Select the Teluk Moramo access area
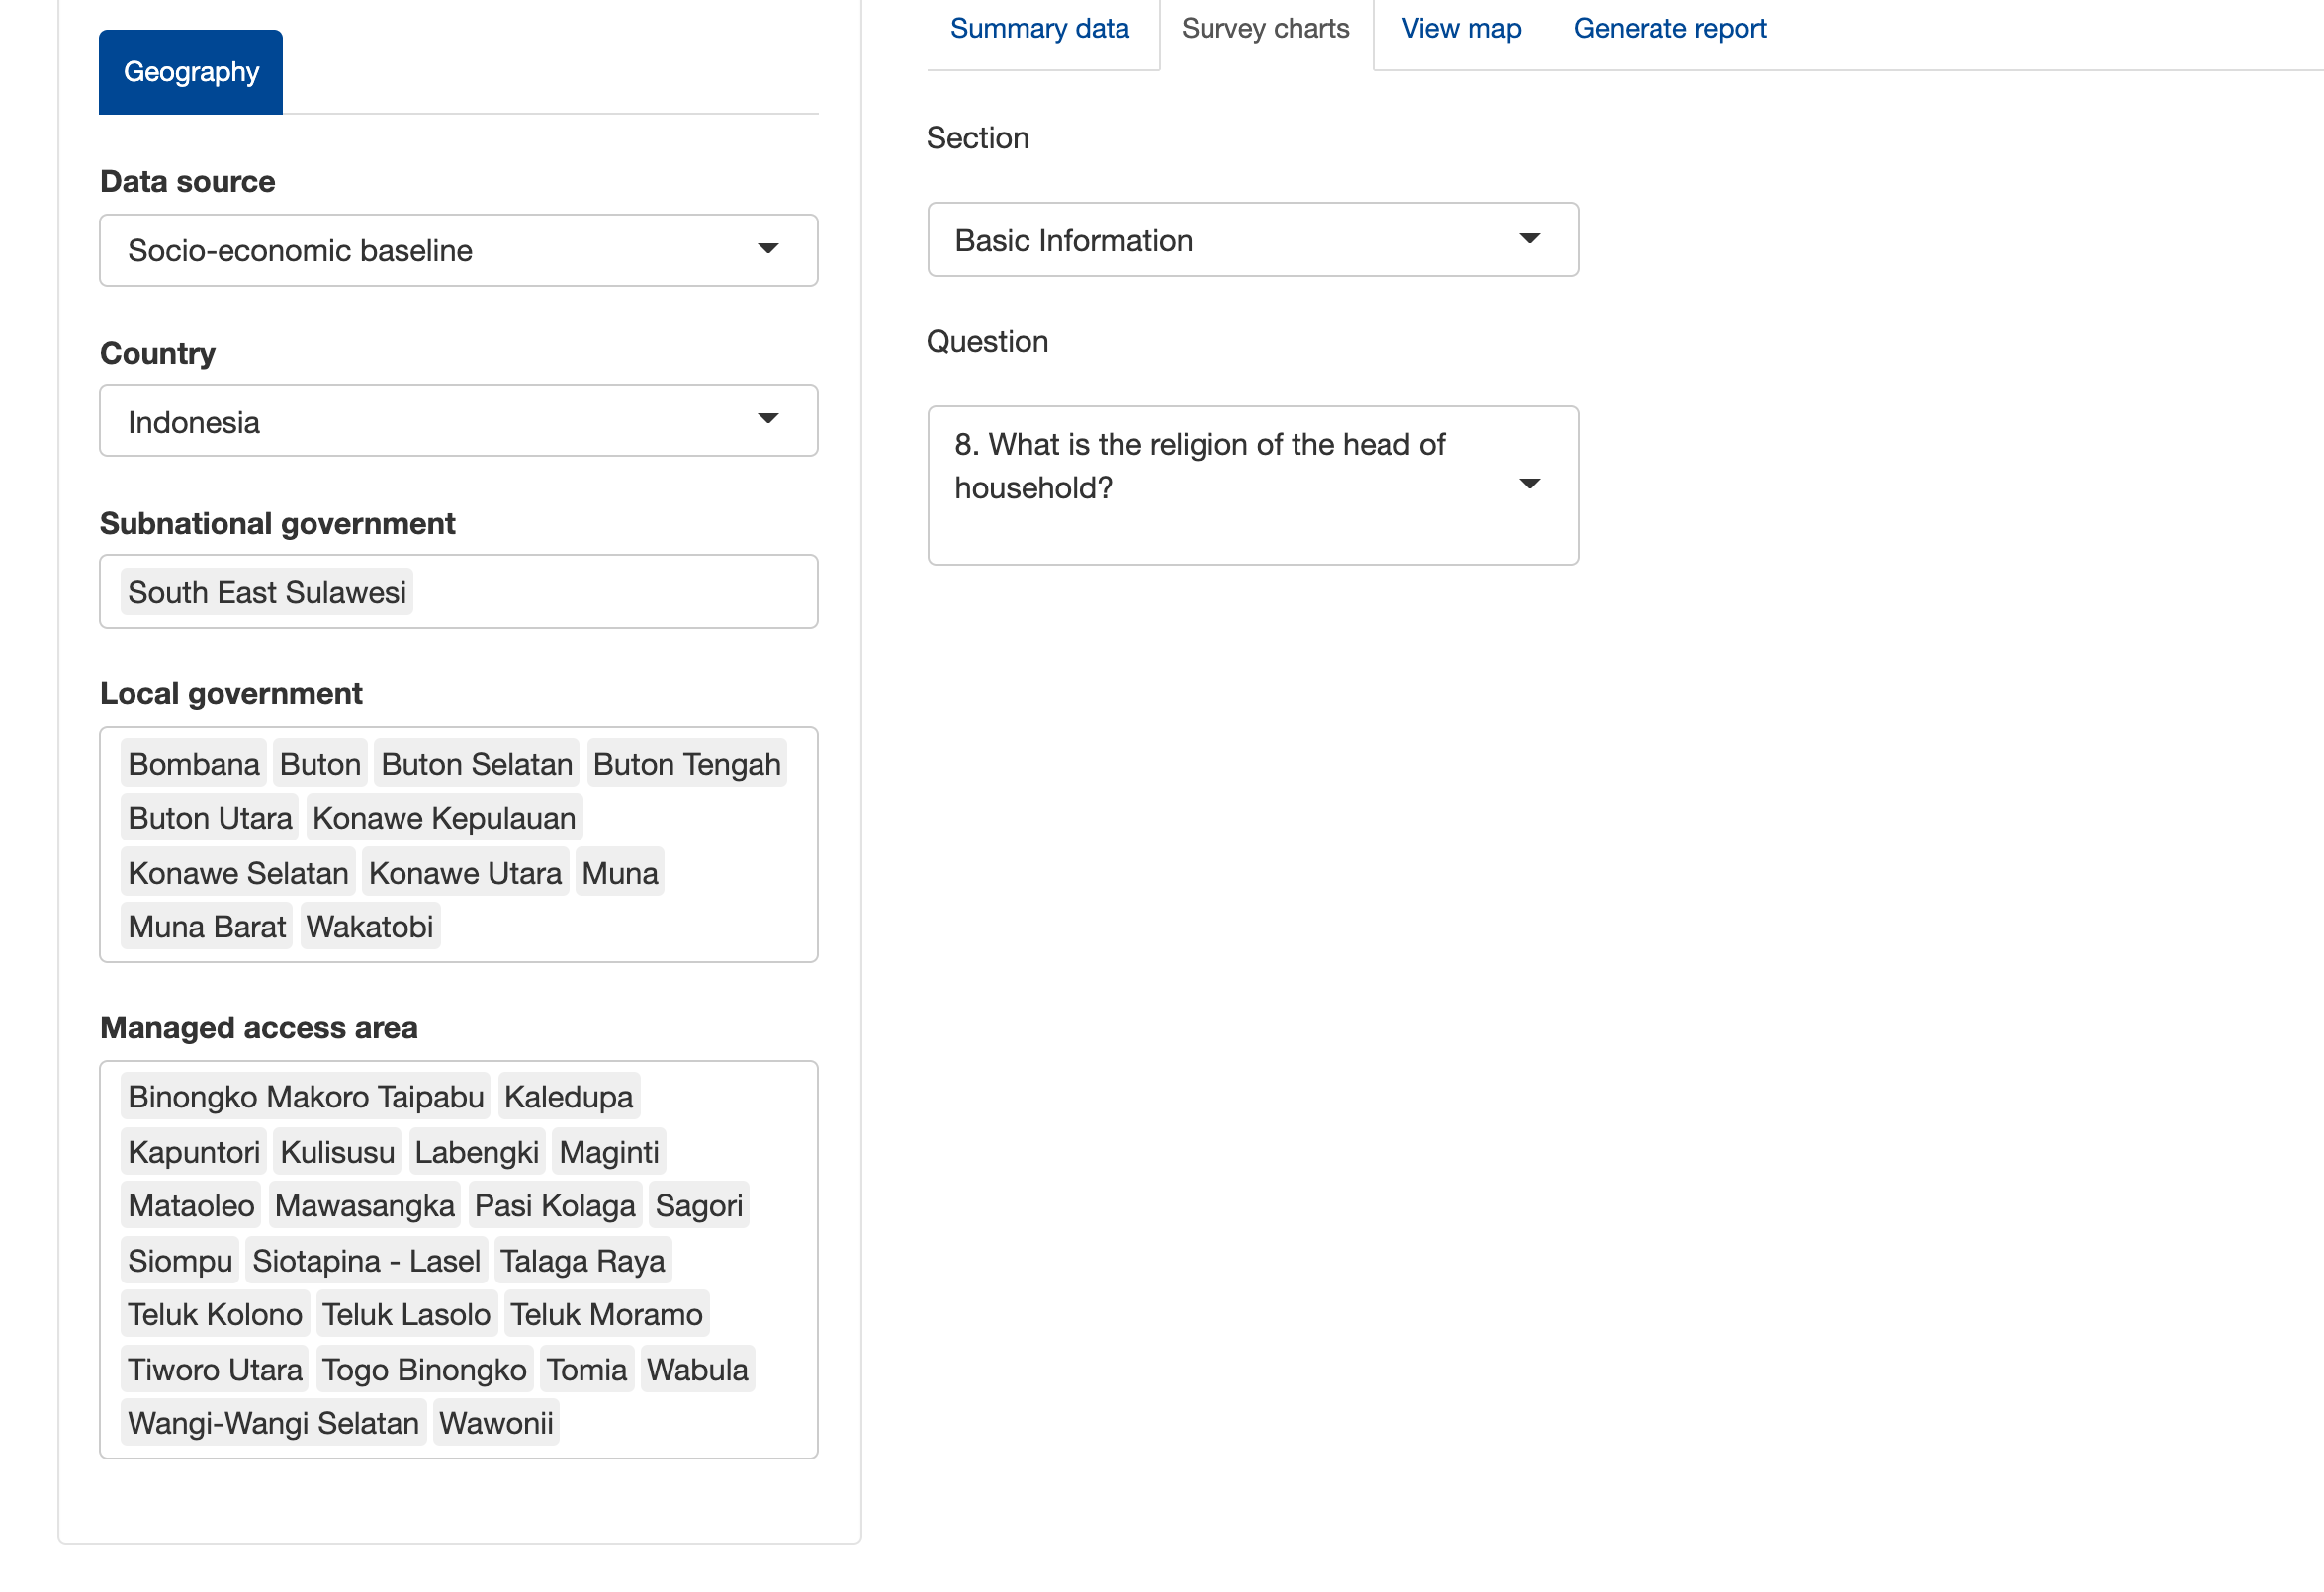Viewport: 2324px width, 1592px height. click(606, 1313)
